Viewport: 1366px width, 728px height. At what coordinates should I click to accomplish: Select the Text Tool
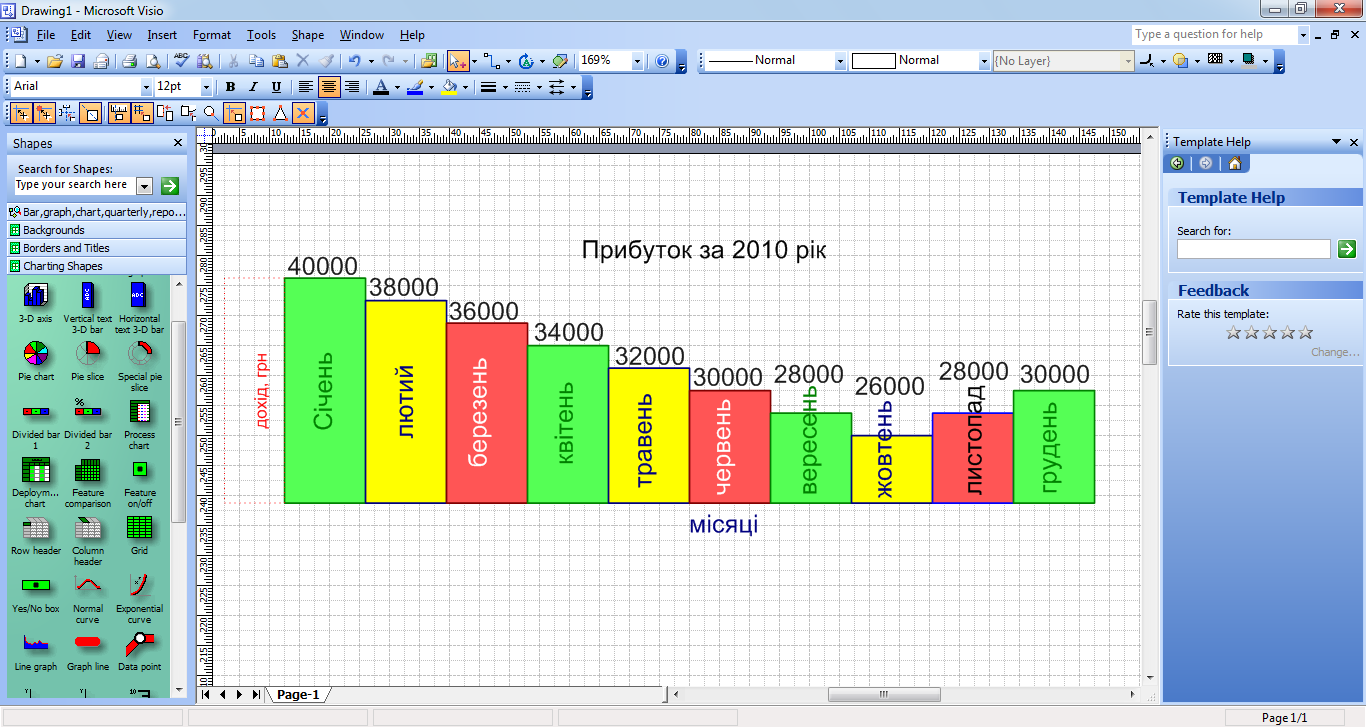coord(525,61)
